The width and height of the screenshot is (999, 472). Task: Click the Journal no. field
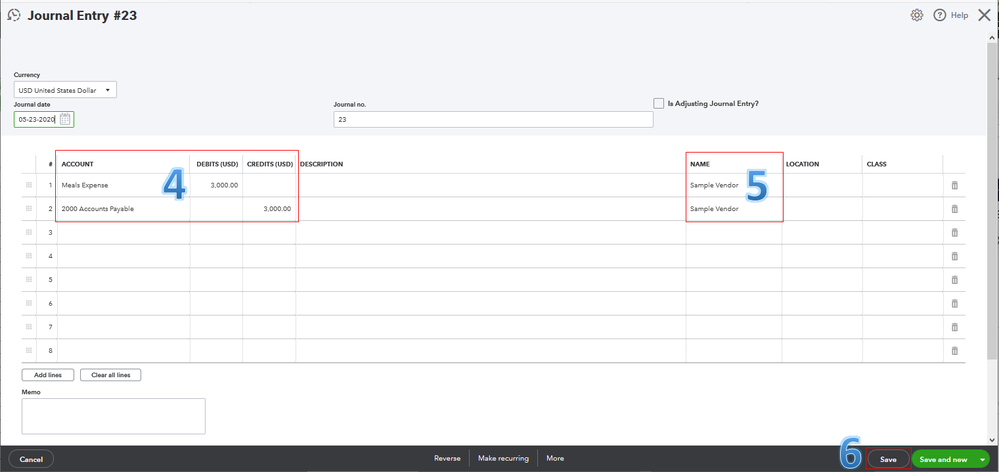click(493, 119)
